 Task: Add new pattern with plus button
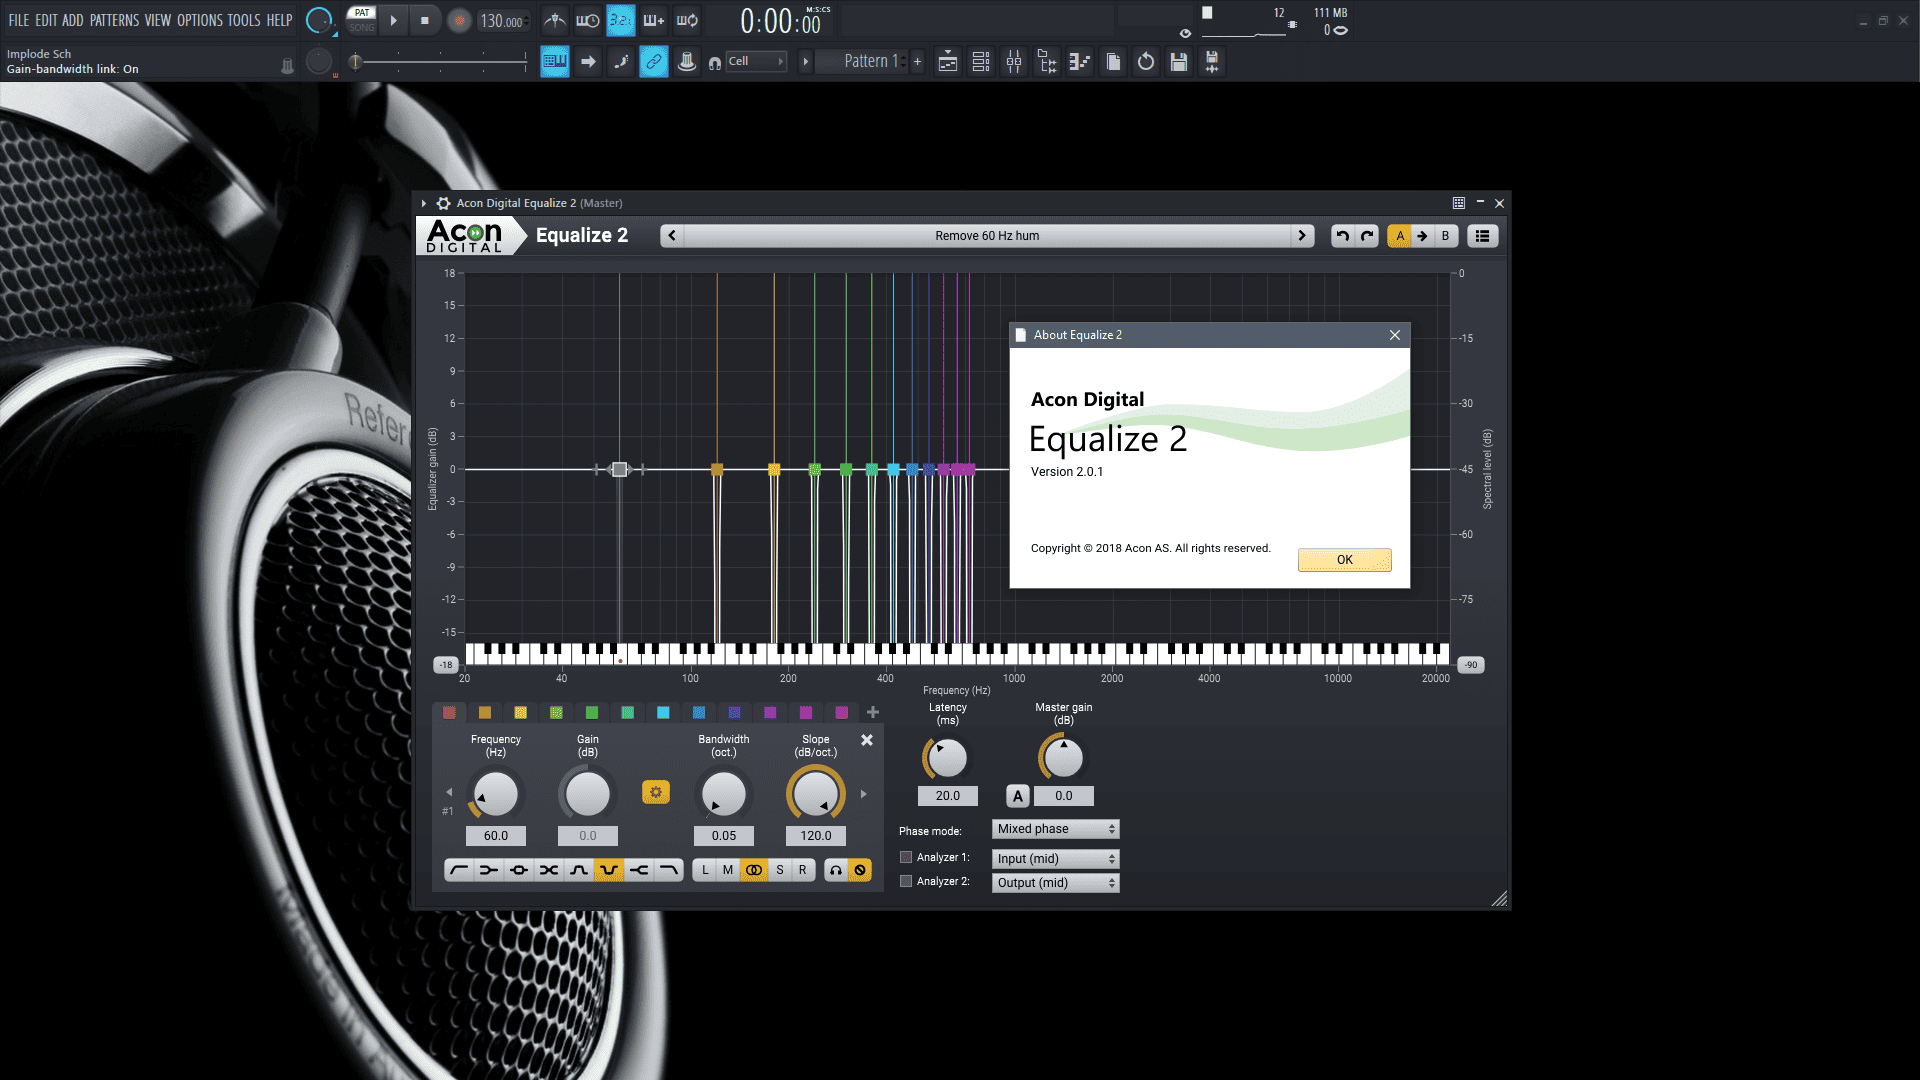(917, 62)
